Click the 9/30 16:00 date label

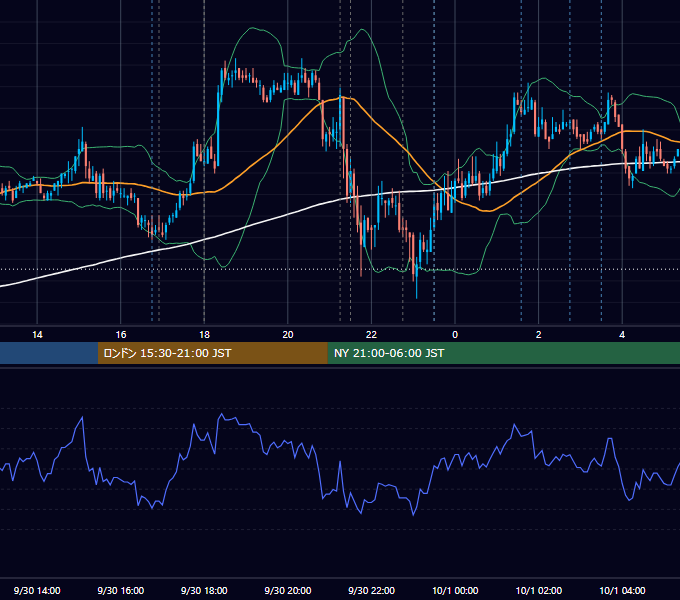(x=121, y=590)
